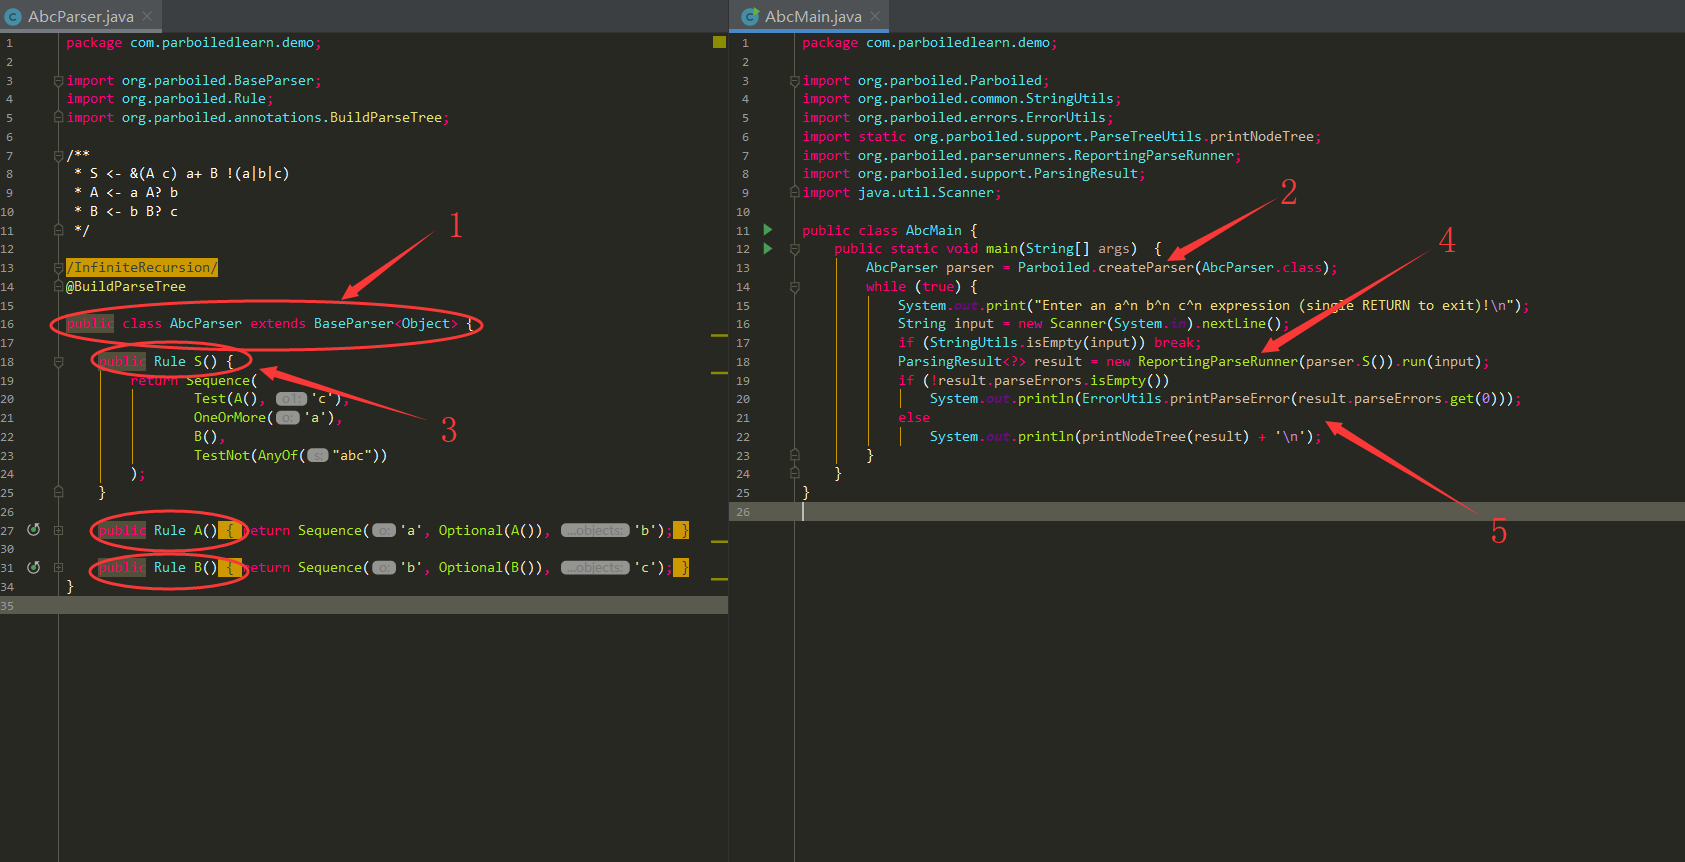Click the AbcMain.java class file icon
The width and height of the screenshot is (1685, 862).
click(750, 16)
